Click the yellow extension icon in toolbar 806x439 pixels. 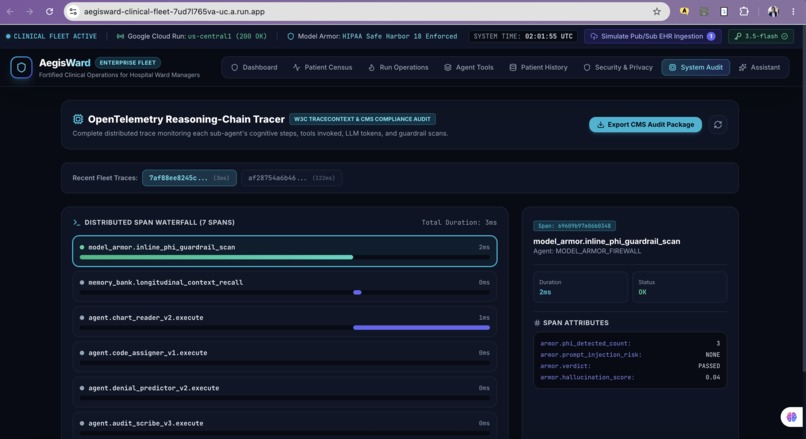[684, 11]
